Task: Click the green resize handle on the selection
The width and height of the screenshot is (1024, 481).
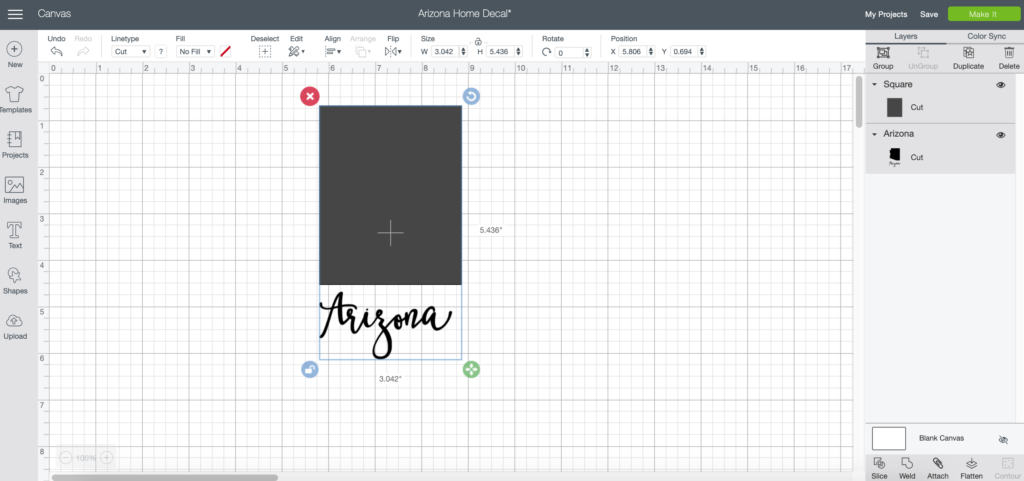Action: click(x=472, y=369)
